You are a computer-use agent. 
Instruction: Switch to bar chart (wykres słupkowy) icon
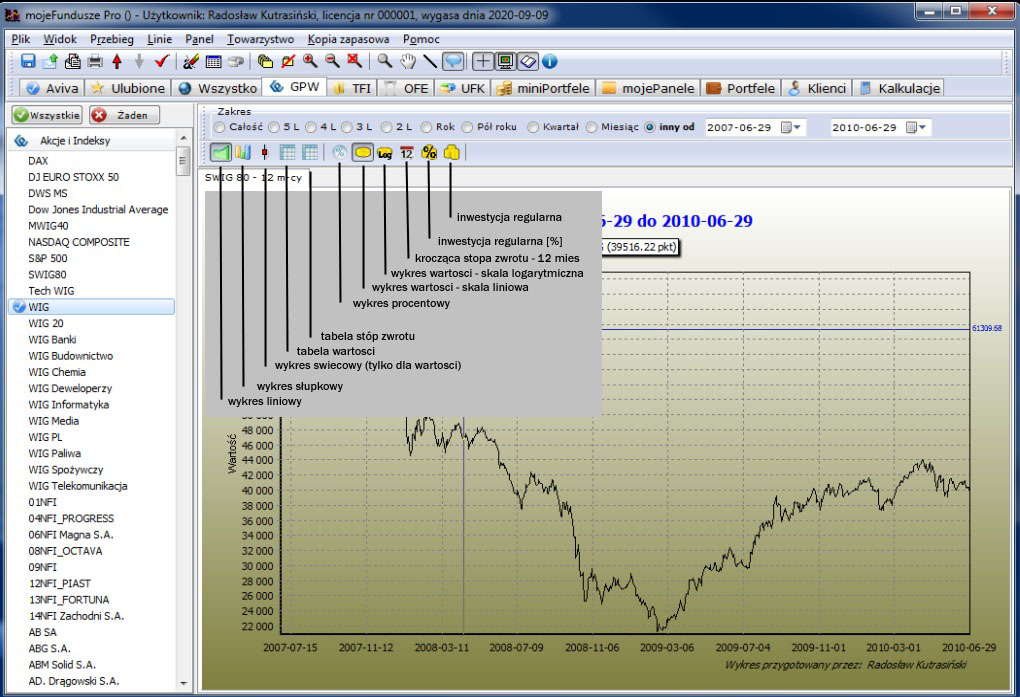242,153
